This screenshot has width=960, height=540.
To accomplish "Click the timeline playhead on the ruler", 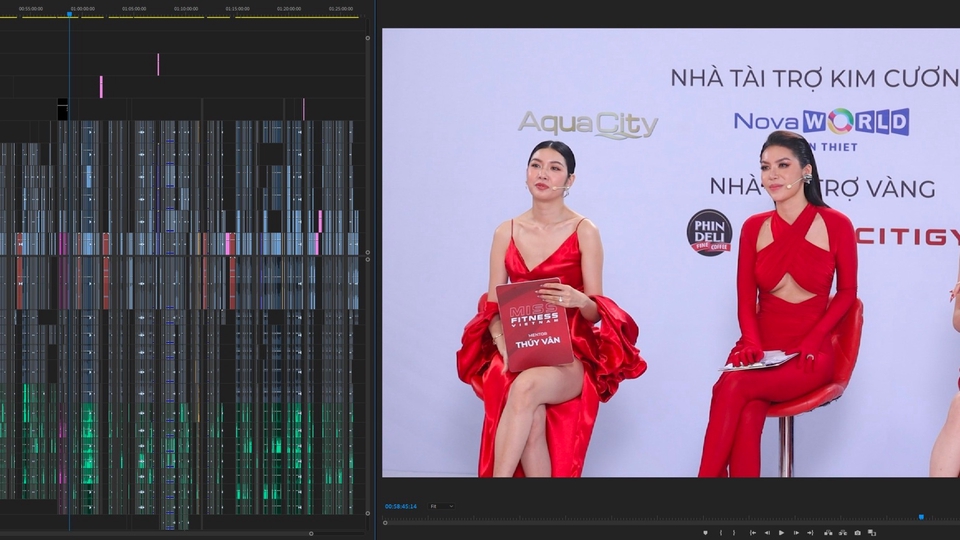I will click(x=69, y=14).
